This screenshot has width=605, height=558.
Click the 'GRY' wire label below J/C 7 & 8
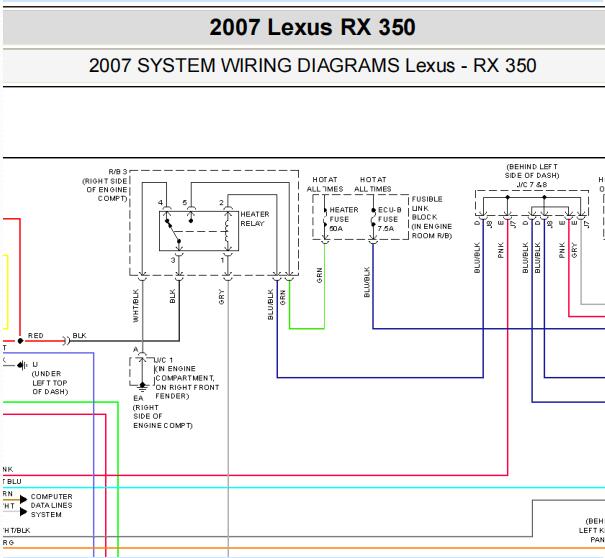coord(575,250)
